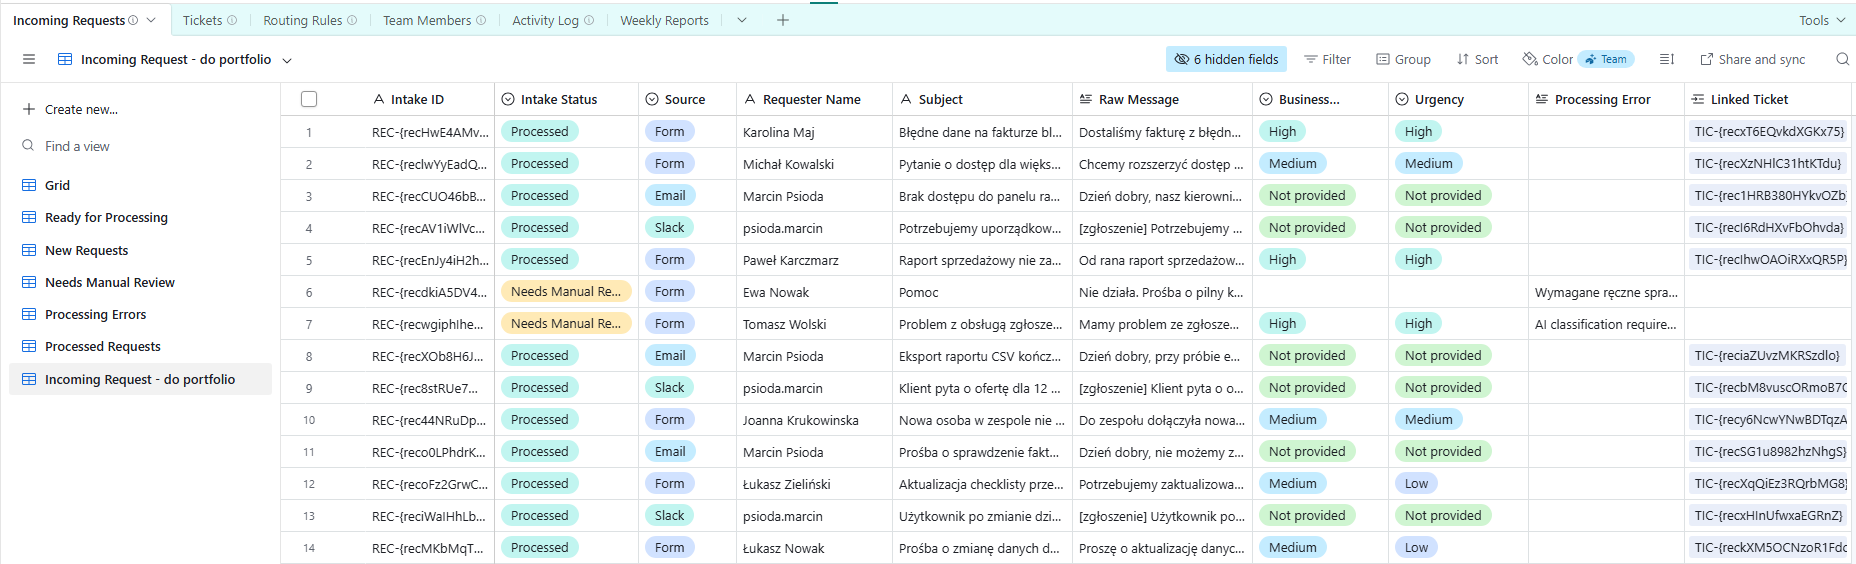Open row height settings icon
Screen dimensions: 1856x564
pos(1666,59)
